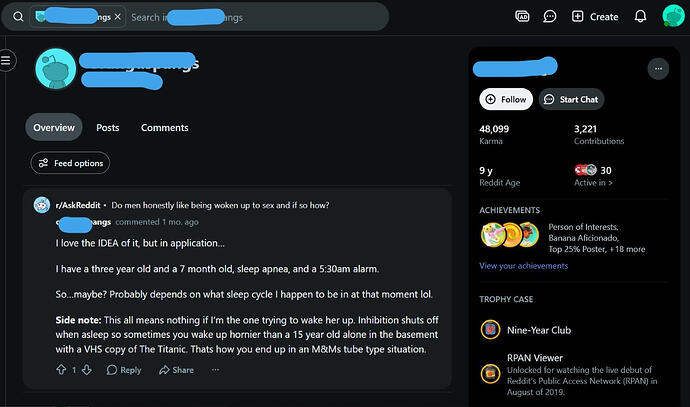Viewport: 690px width, 407px height.
Task: Click the Create post button
Action: coord(595,17)
